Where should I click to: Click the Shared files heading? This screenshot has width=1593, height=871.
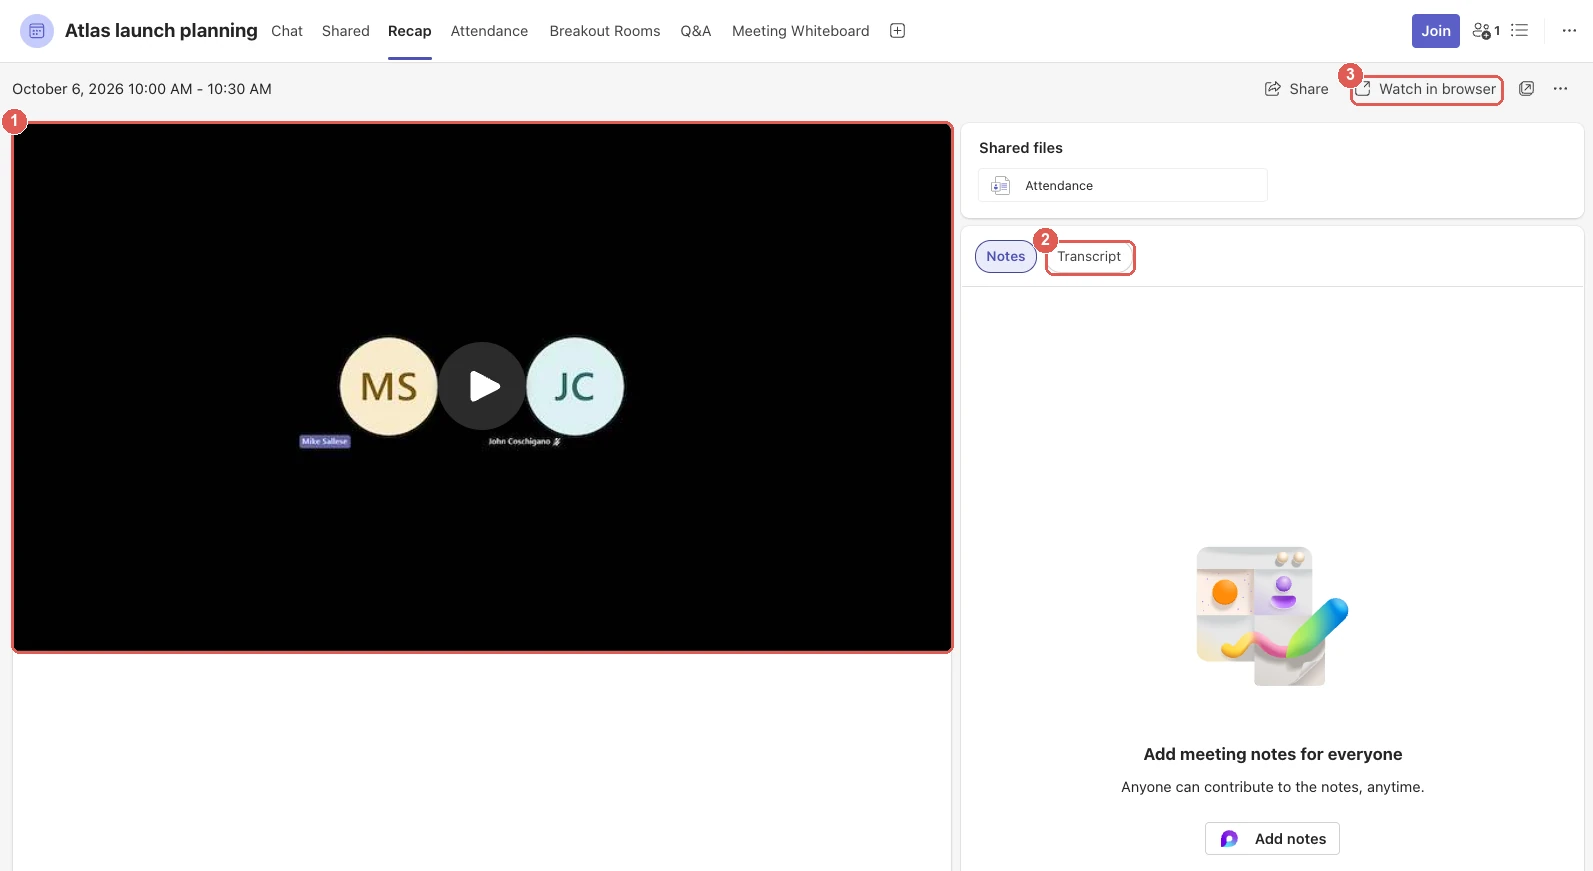(1021, 148)
